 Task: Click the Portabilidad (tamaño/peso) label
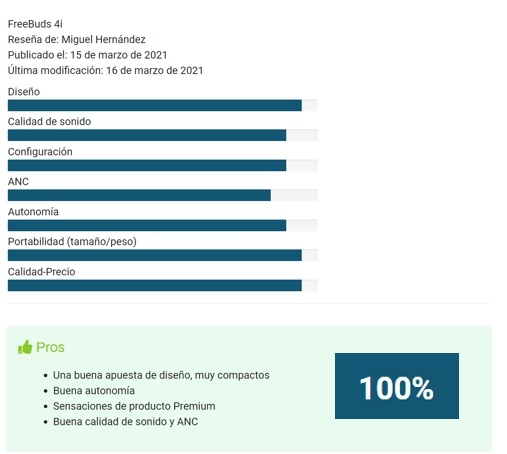(72, 242)
